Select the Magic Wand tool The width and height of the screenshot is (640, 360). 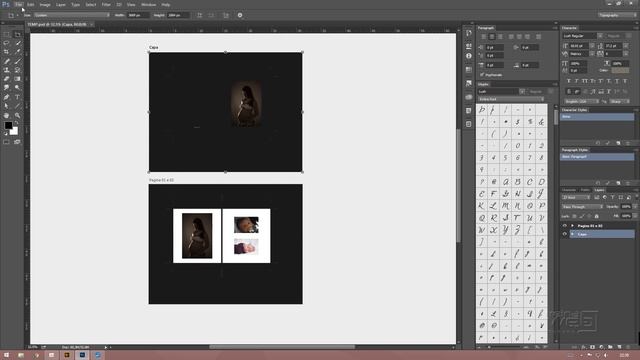[18, 43]
